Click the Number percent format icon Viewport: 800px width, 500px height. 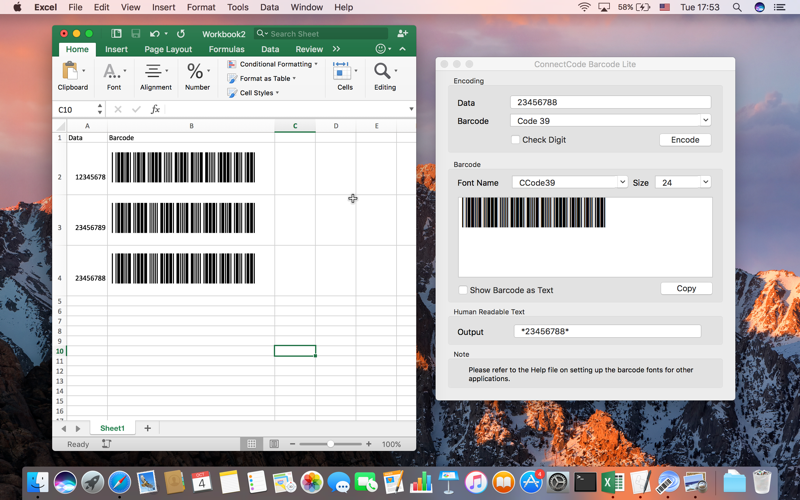tap(195, 71)
